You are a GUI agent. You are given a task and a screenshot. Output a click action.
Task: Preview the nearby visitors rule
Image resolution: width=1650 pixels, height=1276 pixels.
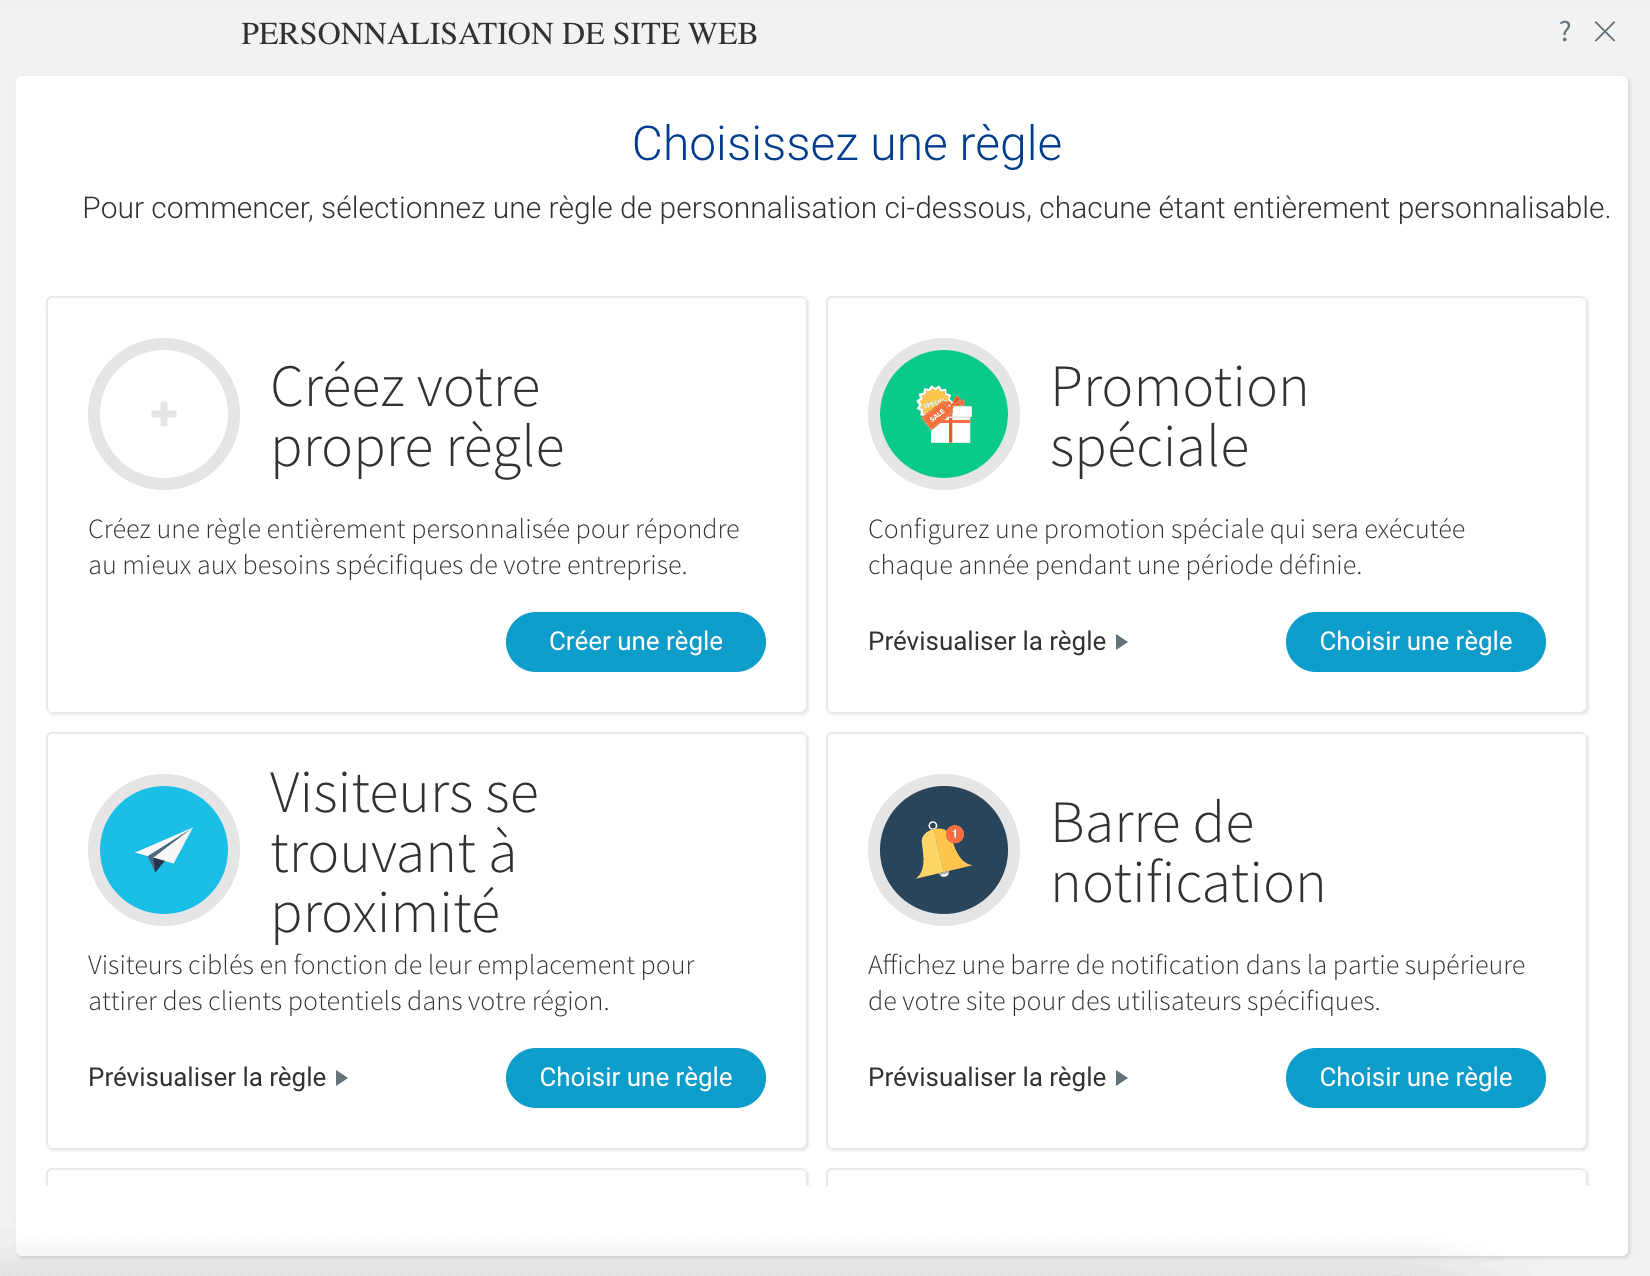207,1078
